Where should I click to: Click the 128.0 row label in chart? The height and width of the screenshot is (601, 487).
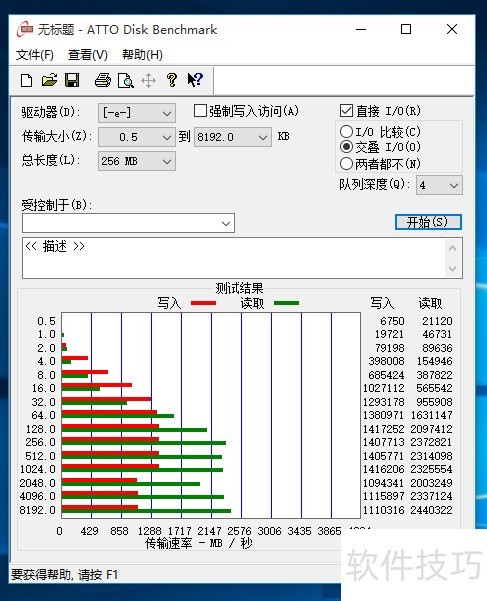(41, 429)
